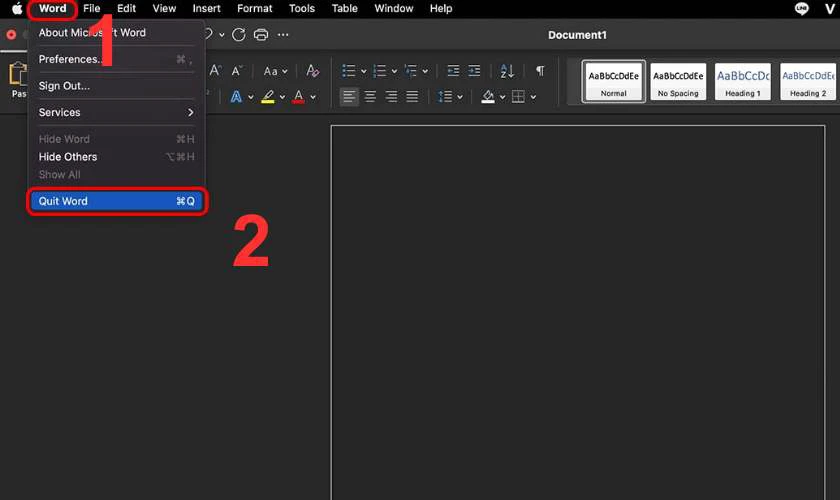Open the Table menu
This screenshot has width=840, height=500.
point(344,9)
